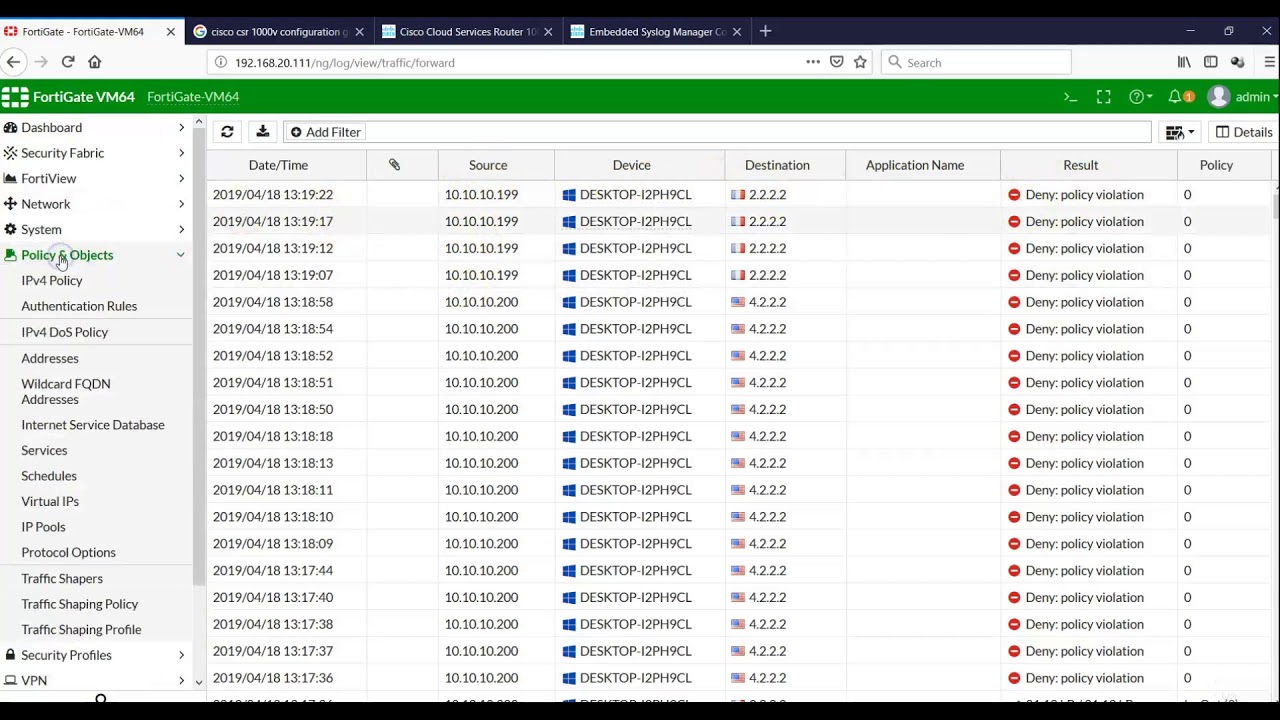1280x720 pixels.
Task: Open the help question mark menu
Action: [1141, 97]
